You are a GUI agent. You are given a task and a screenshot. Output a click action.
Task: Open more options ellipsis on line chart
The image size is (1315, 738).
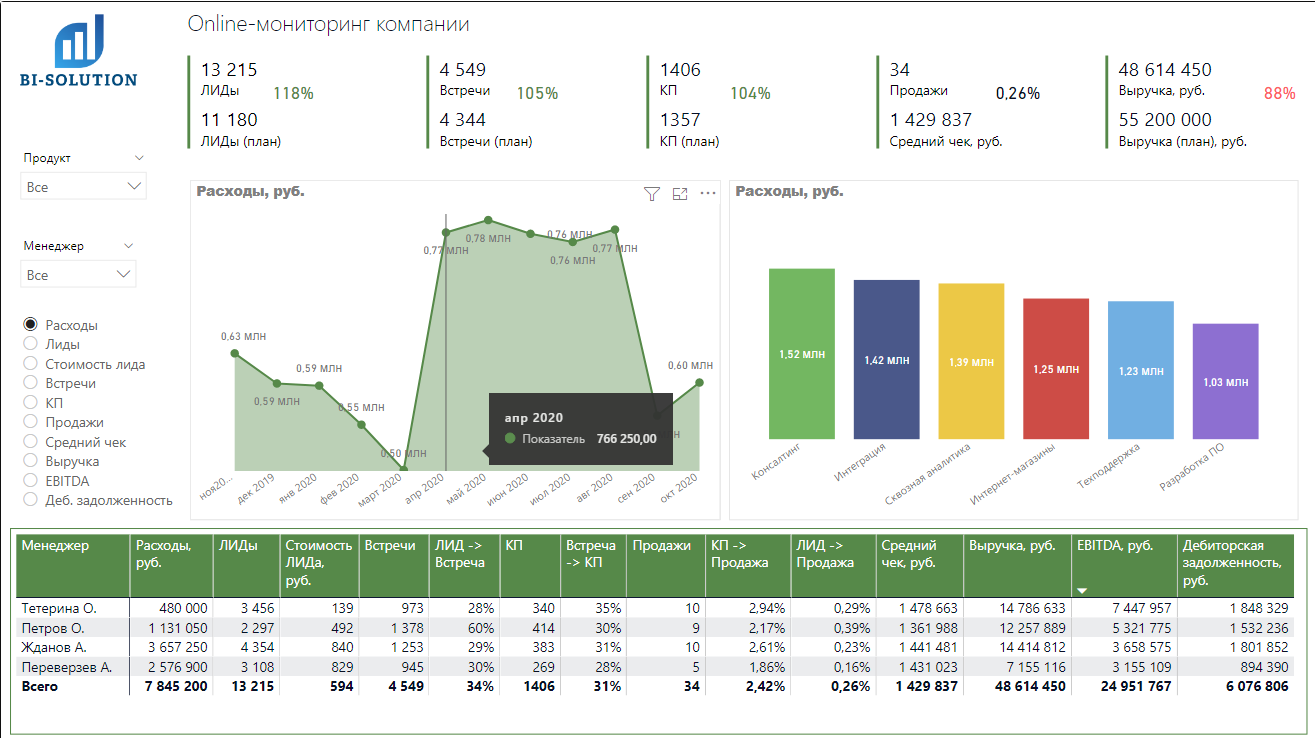pyautogui.click(x=708, y=194)
